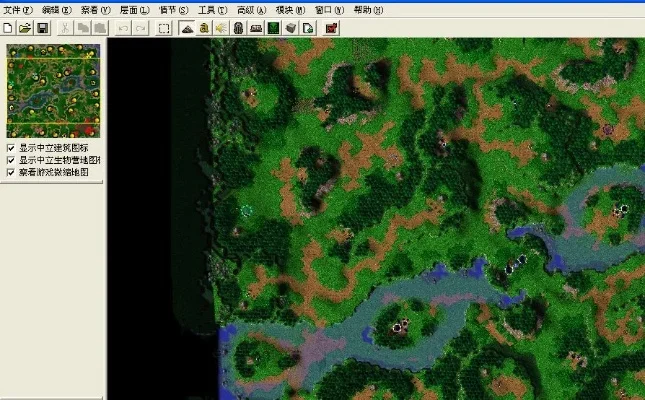Open the Object Manager cube icon
Image resolution: width=645 pixels, height=400 pixels.
point(291,28)
